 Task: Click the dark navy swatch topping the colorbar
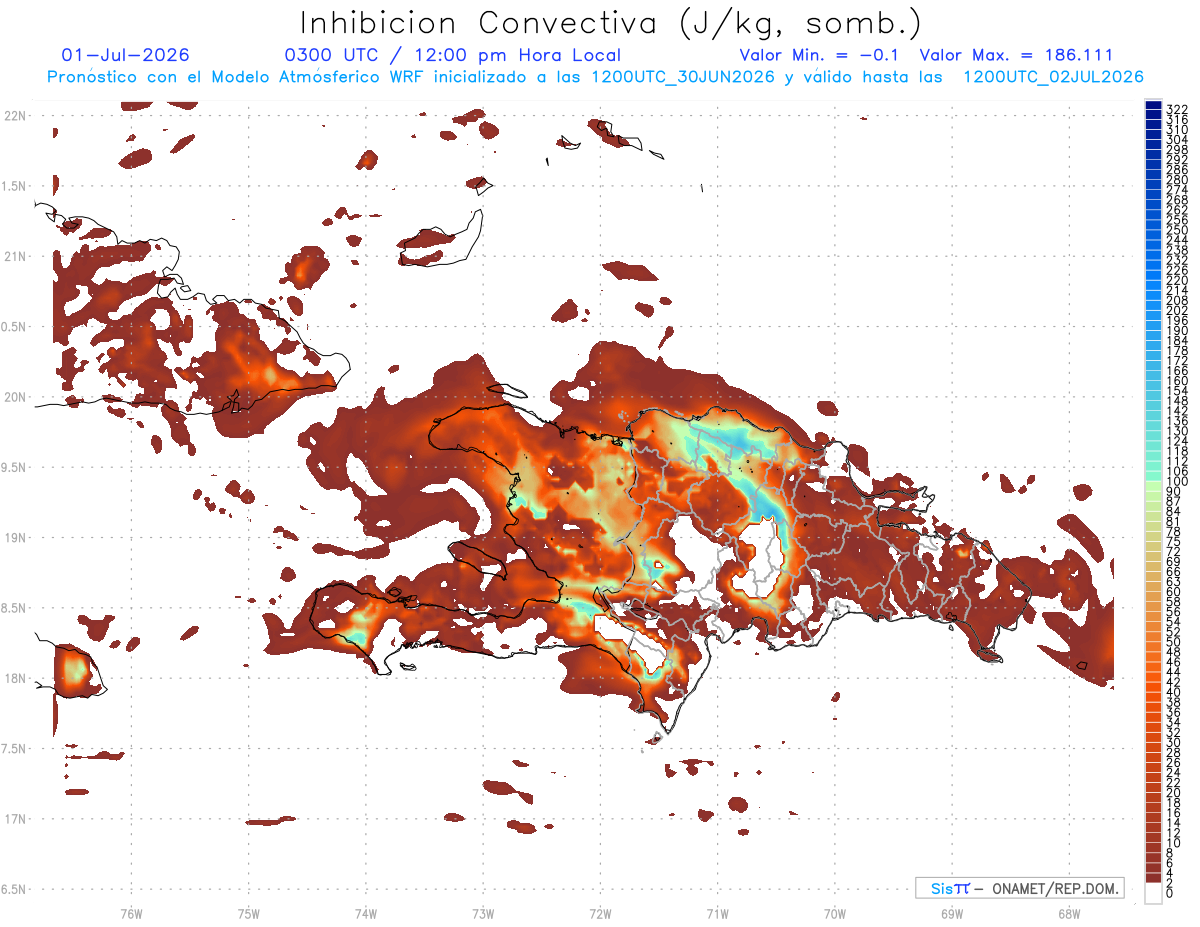[x=1153, y=105]
